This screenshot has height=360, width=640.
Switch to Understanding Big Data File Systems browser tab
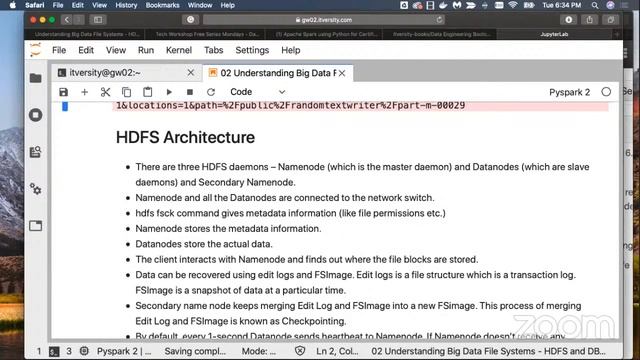(x=87, y=34)
